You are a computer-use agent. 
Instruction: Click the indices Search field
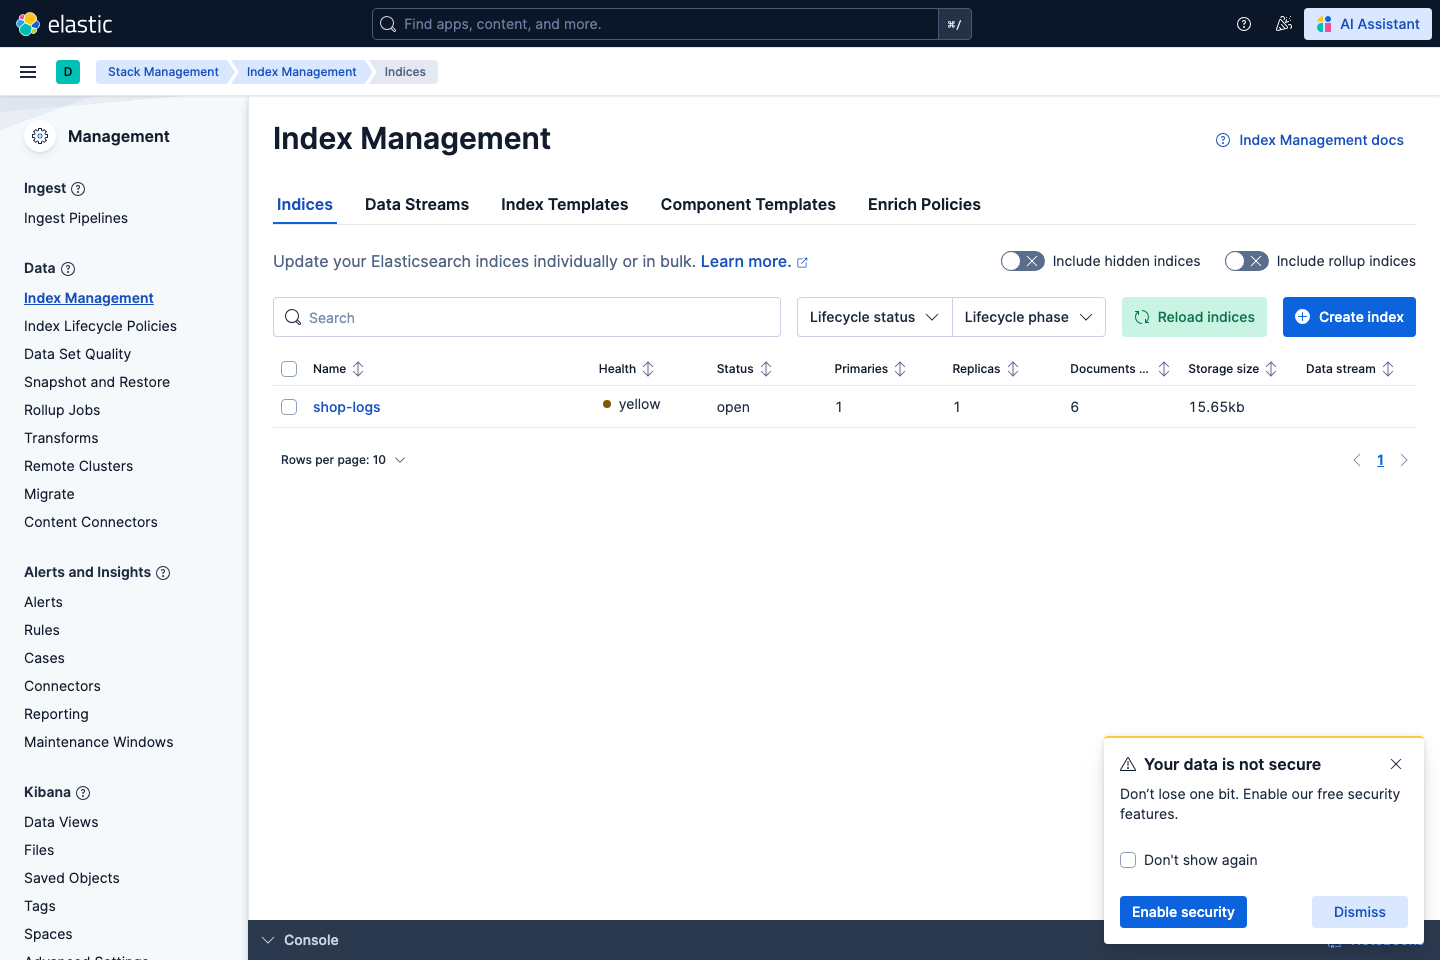(x=527, y=317)
